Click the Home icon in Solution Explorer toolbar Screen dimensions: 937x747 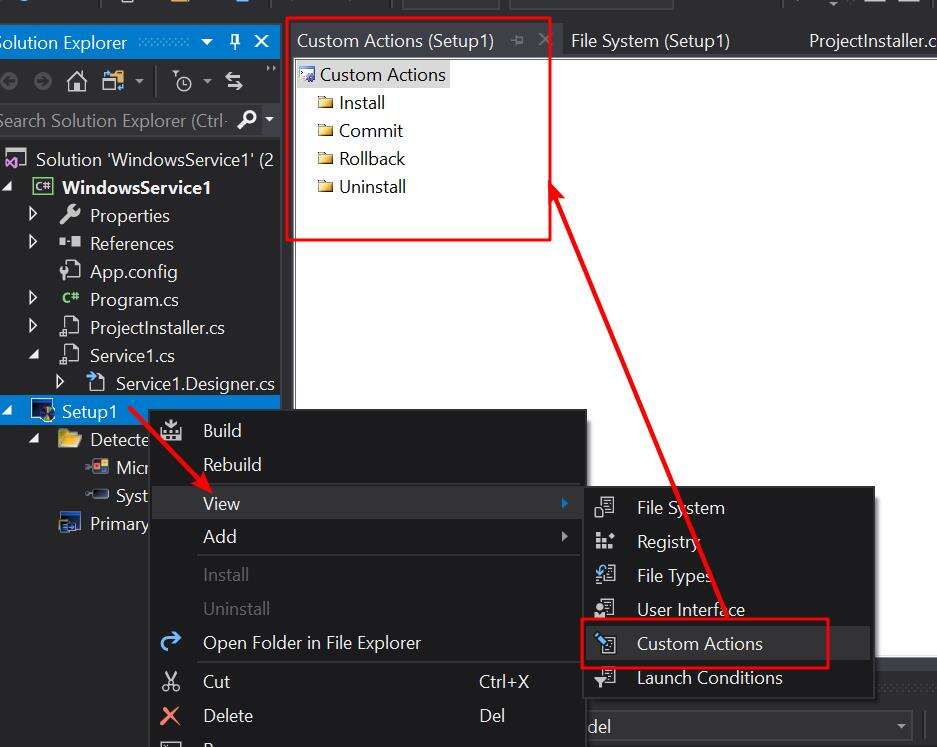pos(76,81)
